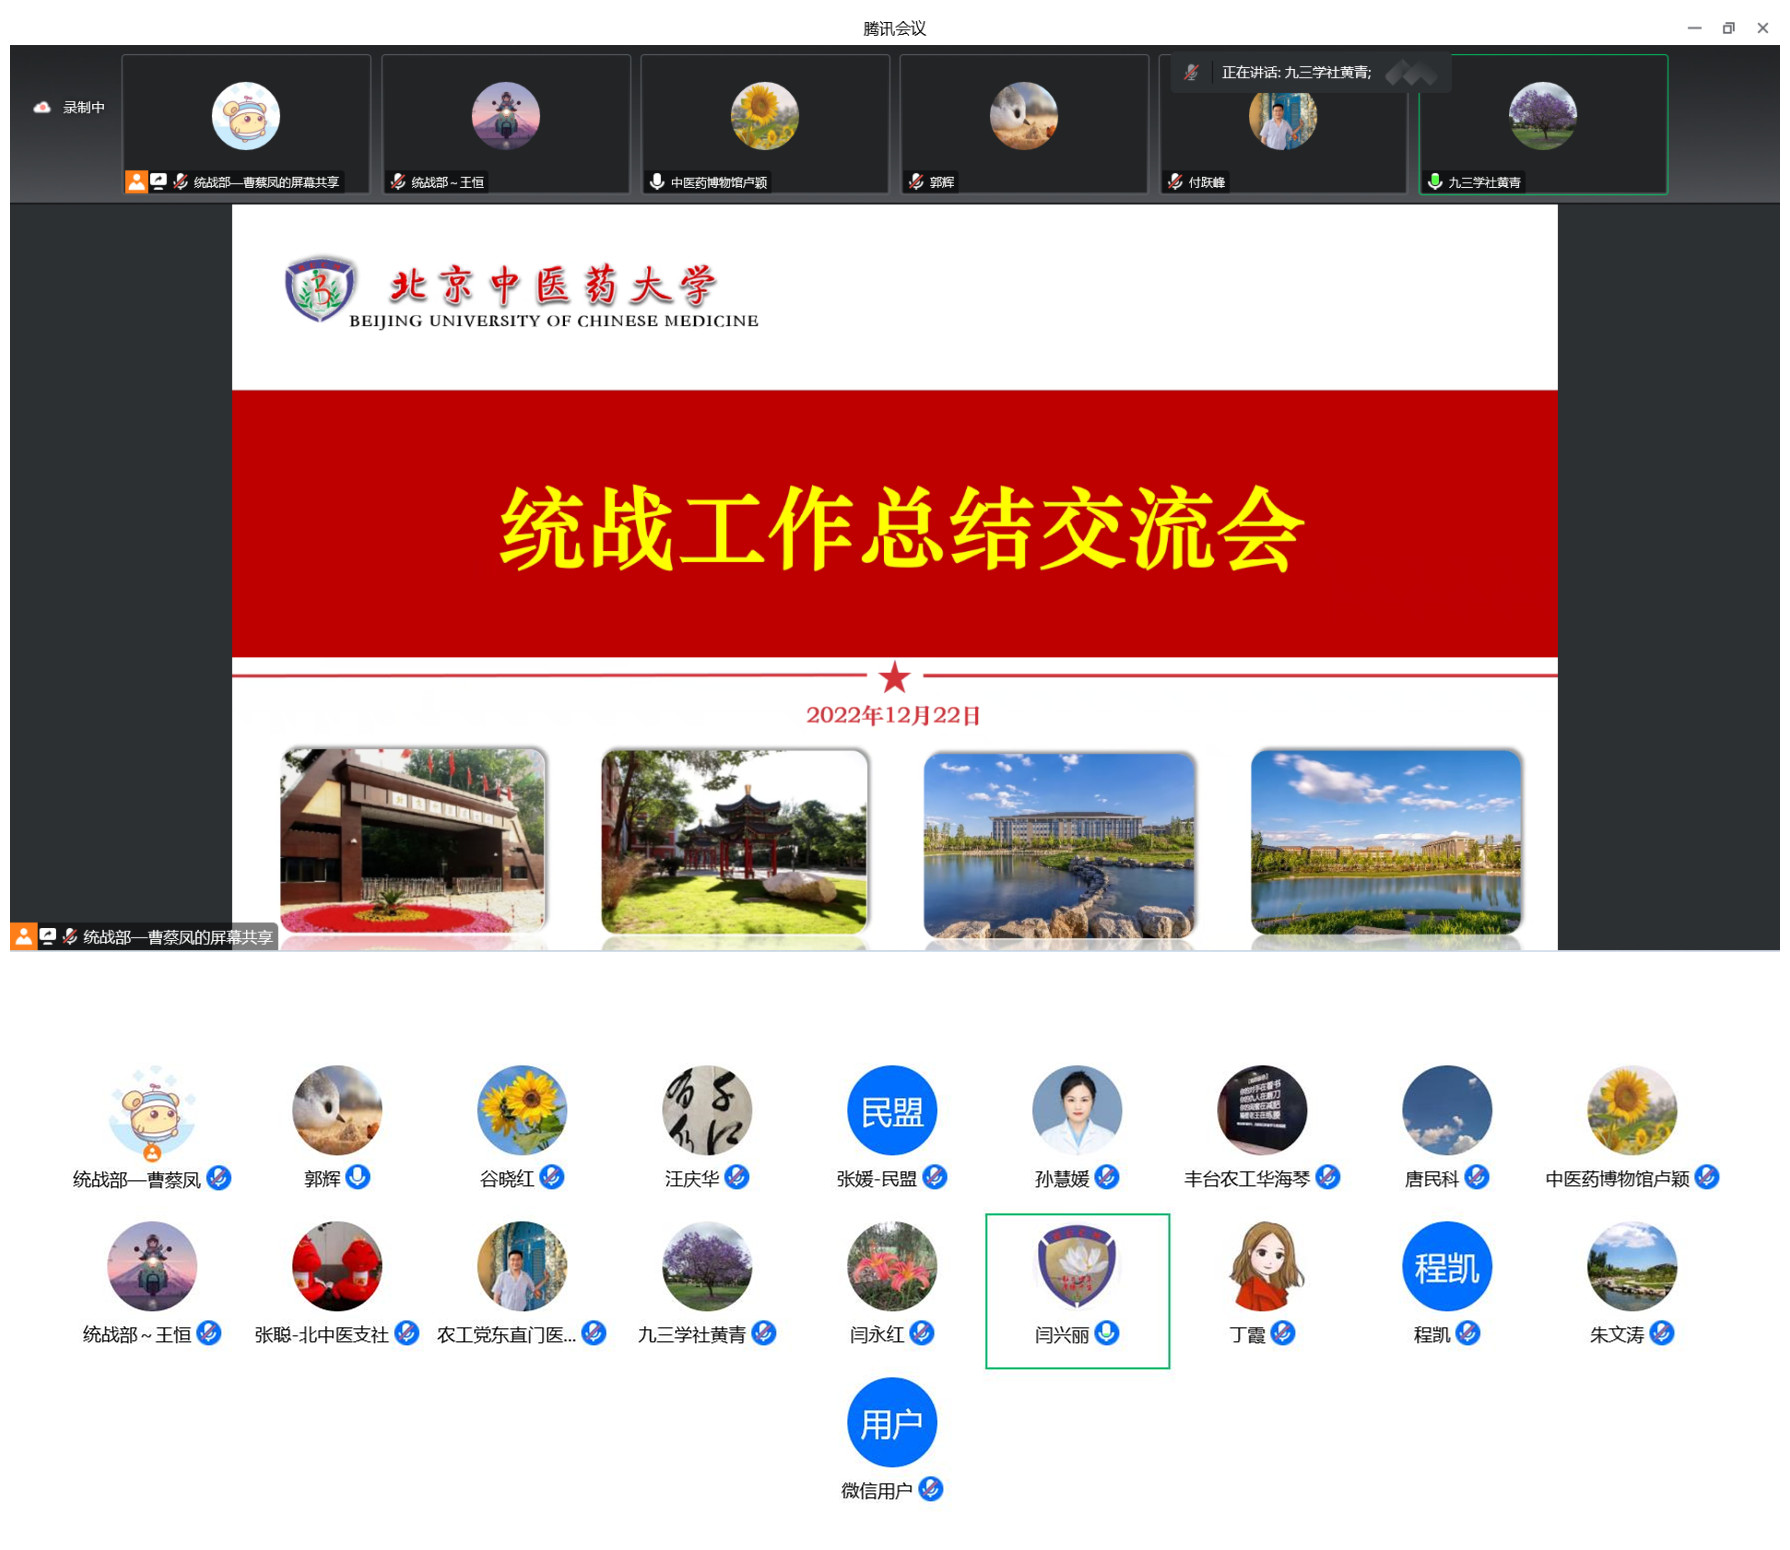Image resolution: width=1790 pixels, height=1550 pixels.
Task: Click the green mic icon in 九三学社黄青's top tile
Action: coord(1434,181)
